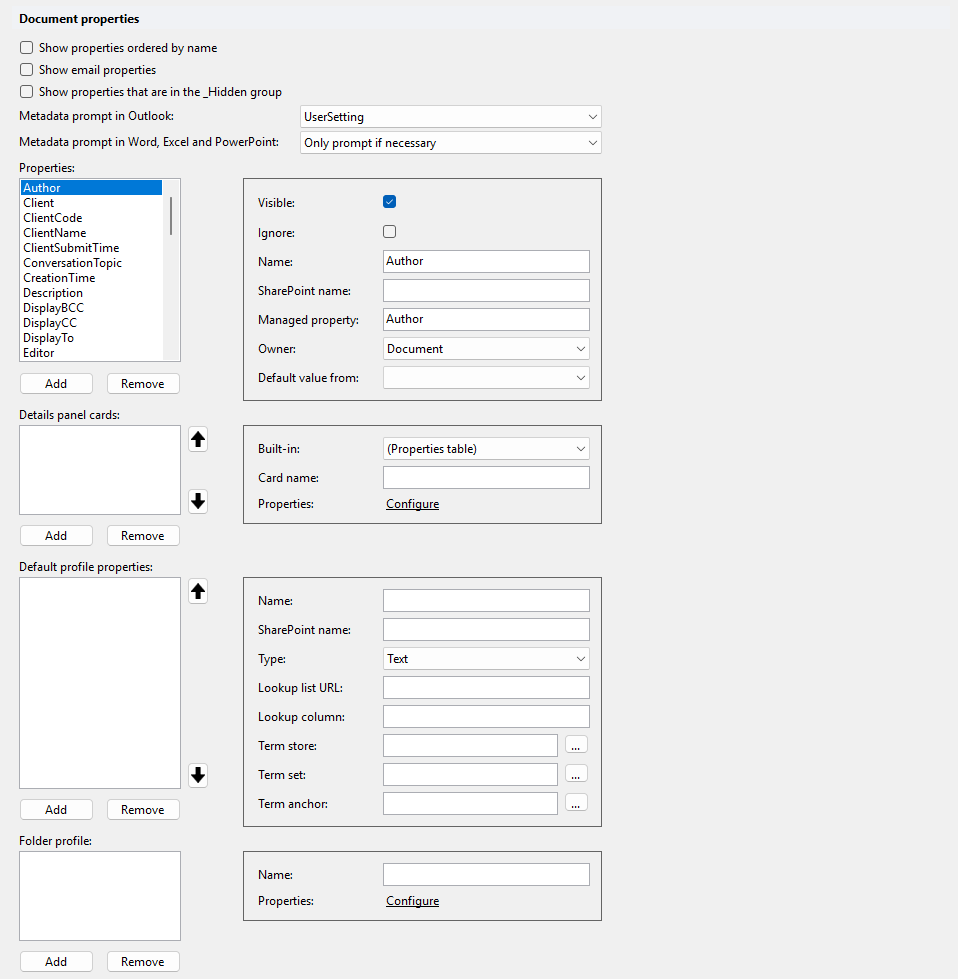Focus the Lookup list URL field
958x979 pixels.
[486, 687]
